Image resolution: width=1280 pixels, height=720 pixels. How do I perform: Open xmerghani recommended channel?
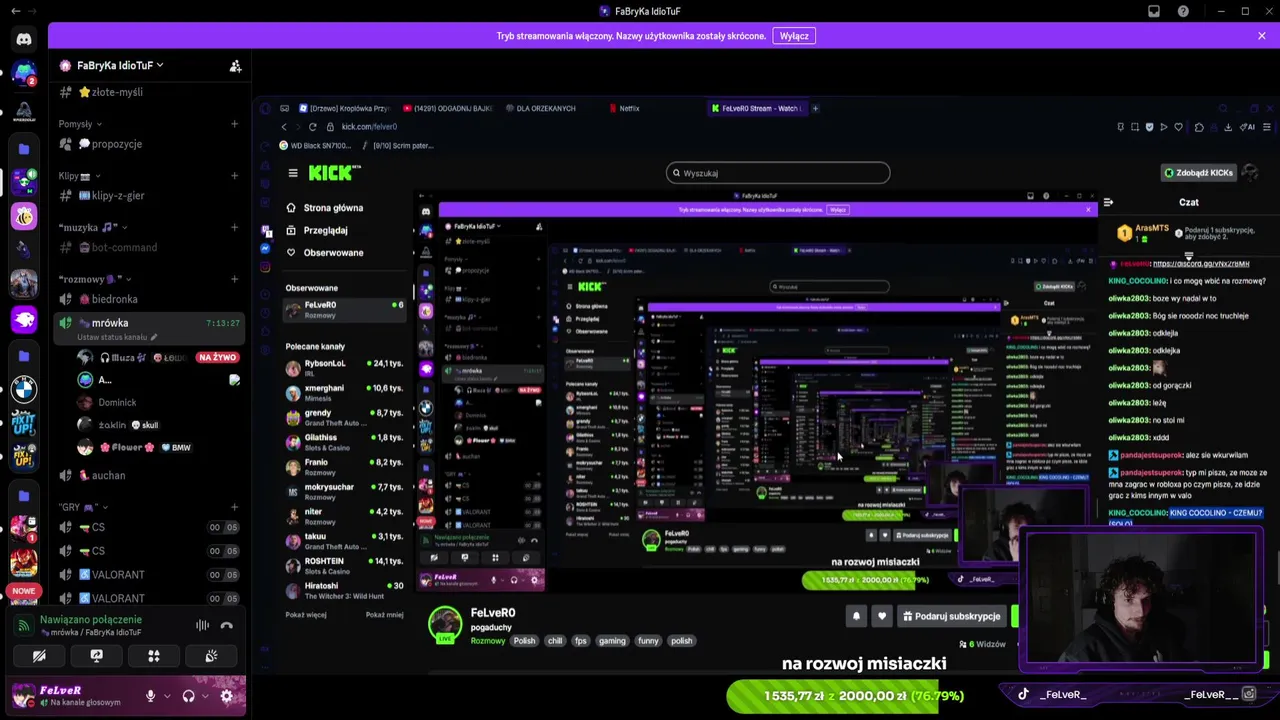pyautogui.click(x=344, y=392)
